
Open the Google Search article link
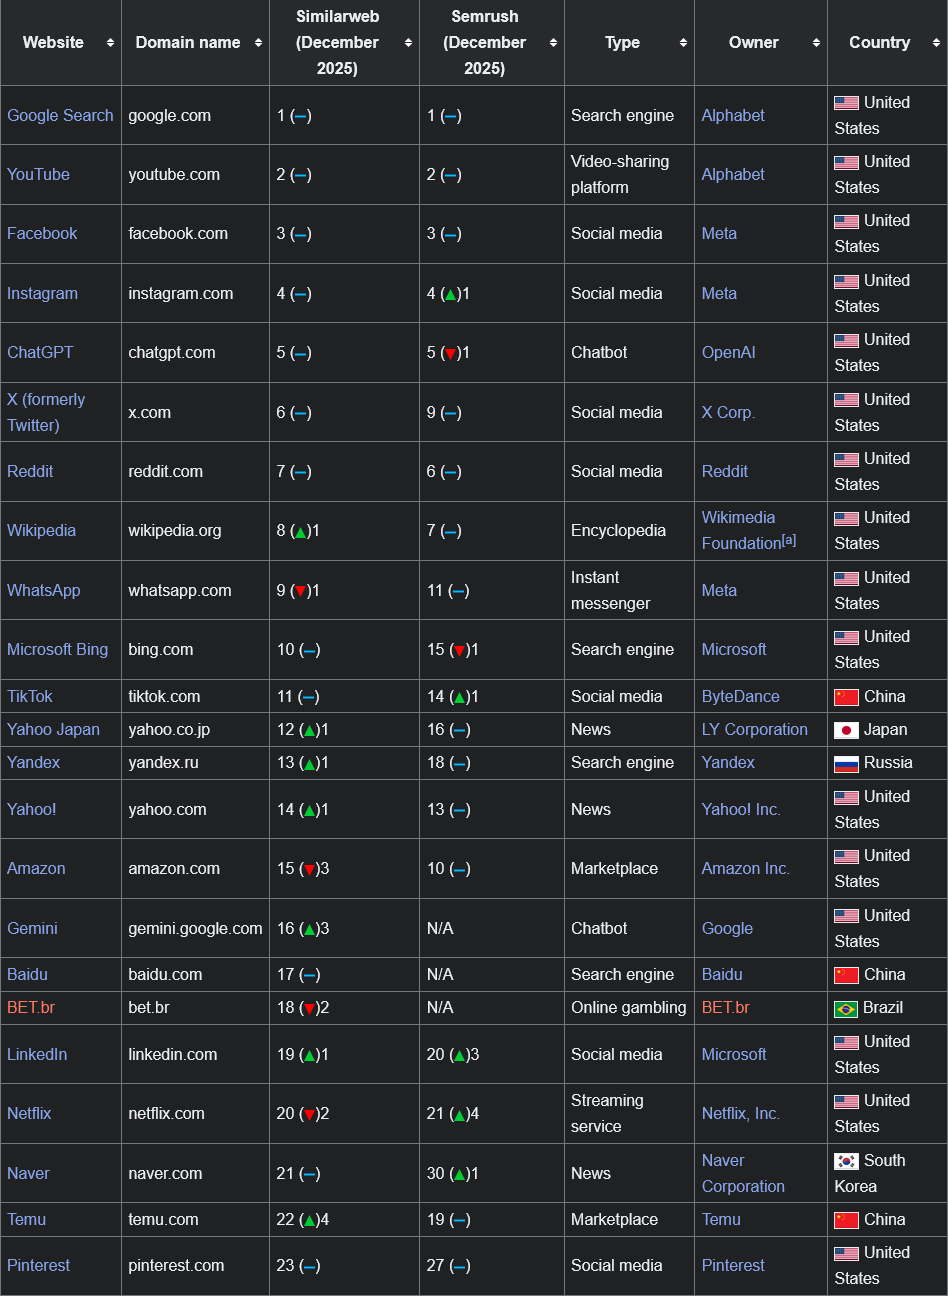click(x=60, y=115)
